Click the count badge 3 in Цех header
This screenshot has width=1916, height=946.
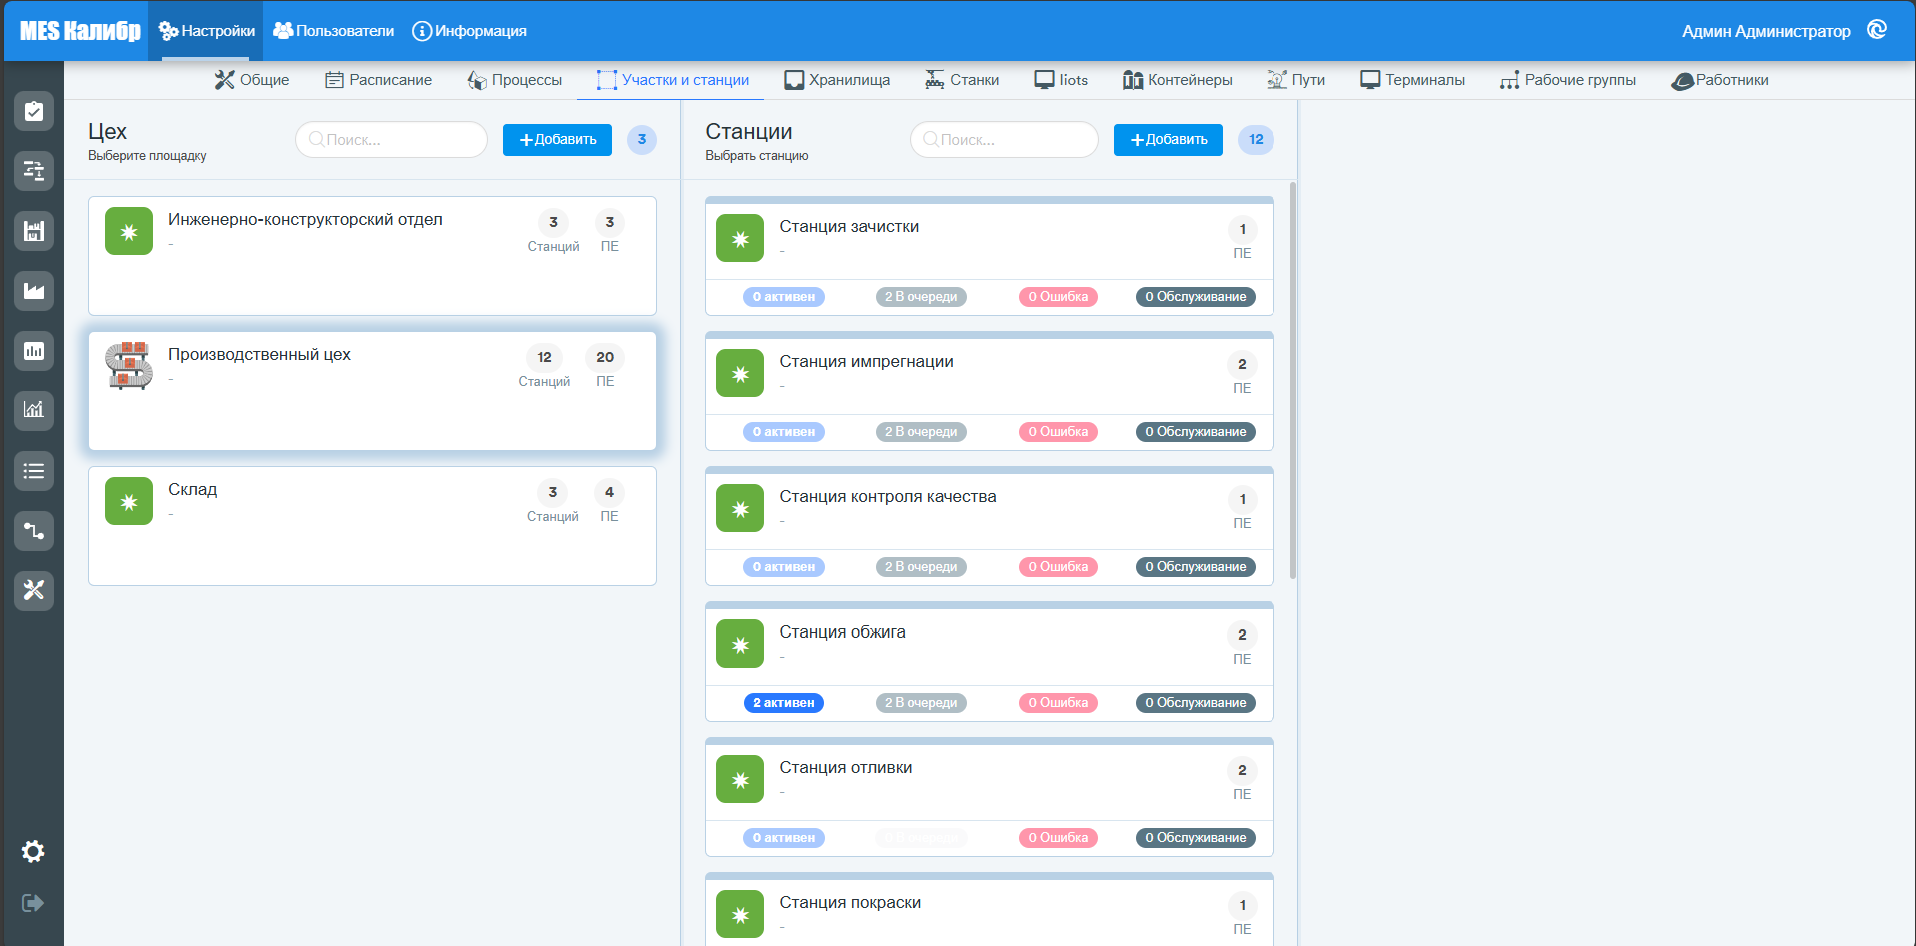(642, 140)
